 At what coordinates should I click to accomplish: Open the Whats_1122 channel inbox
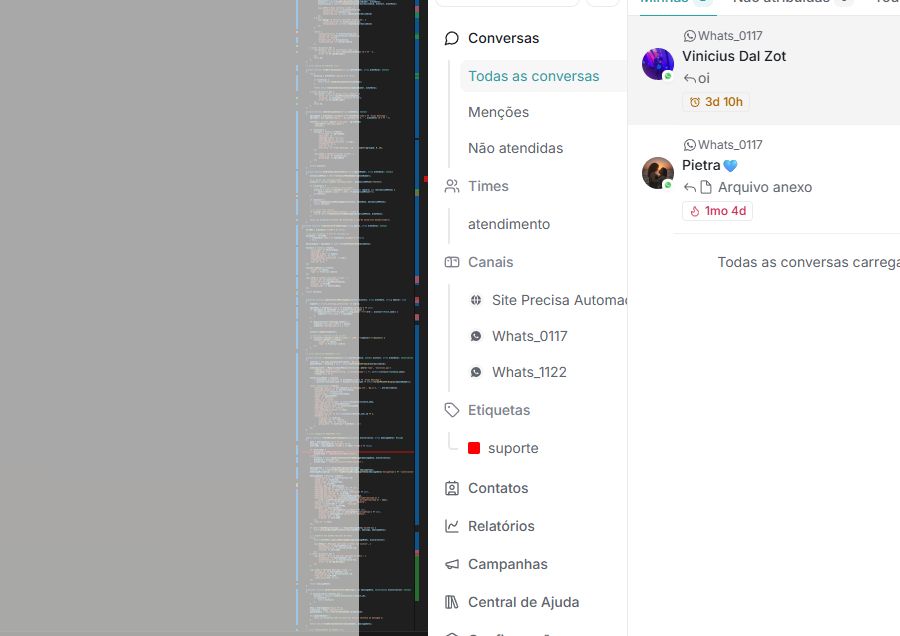coord(529,372)
